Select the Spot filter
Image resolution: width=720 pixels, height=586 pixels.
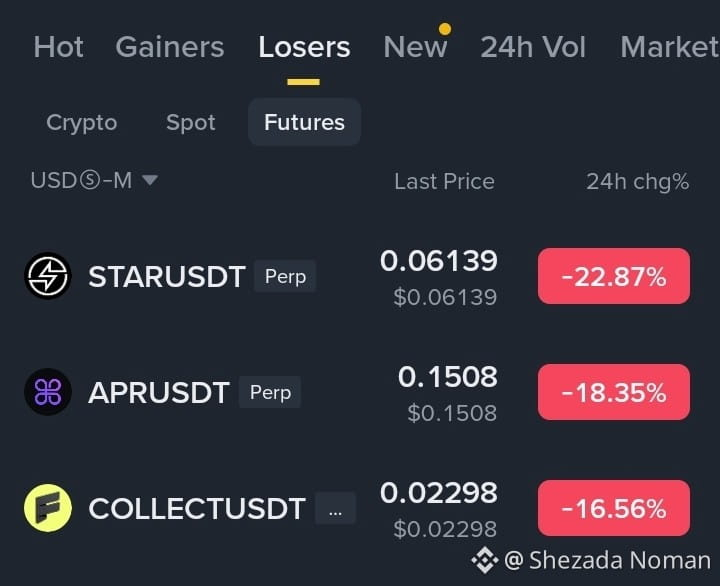[x=191, y=122]
